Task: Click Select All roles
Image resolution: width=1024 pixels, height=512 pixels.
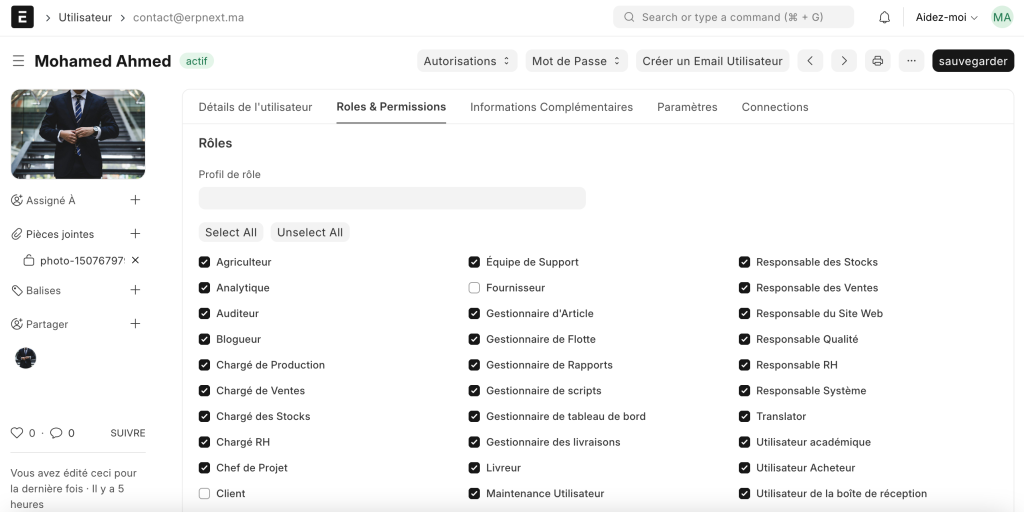Action: click(x=231, y=232)
